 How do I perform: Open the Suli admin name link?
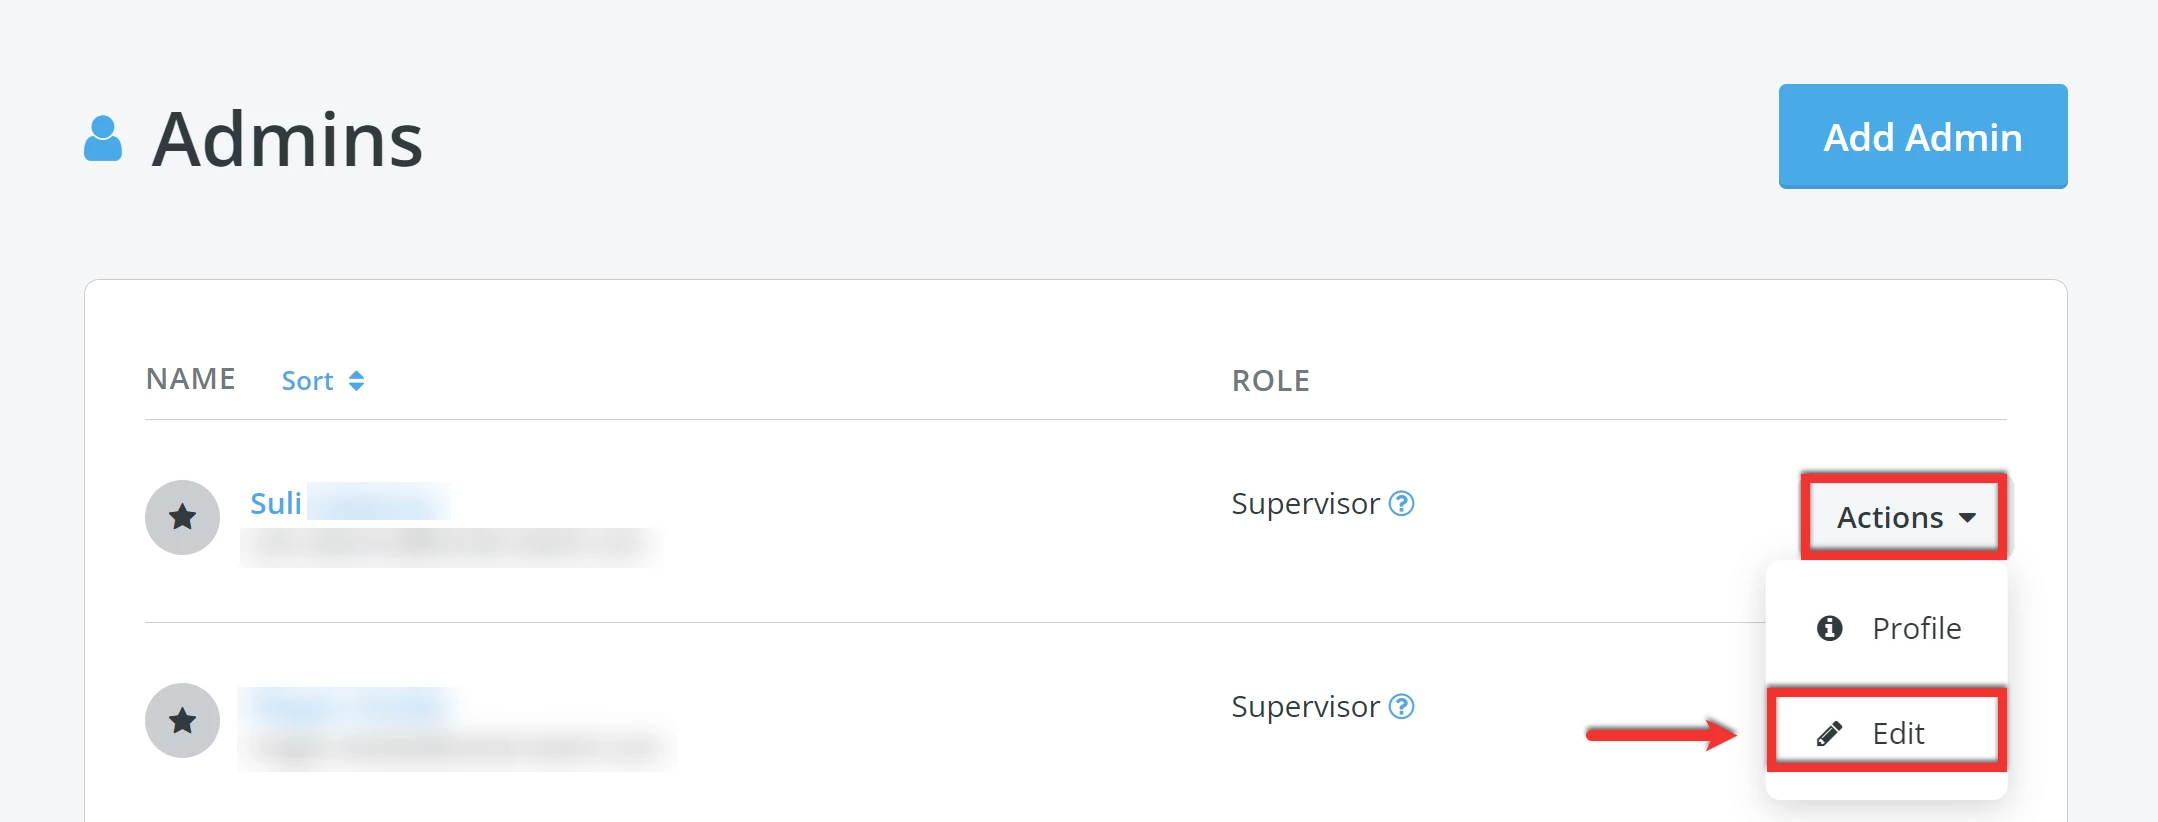pos(276,503)
